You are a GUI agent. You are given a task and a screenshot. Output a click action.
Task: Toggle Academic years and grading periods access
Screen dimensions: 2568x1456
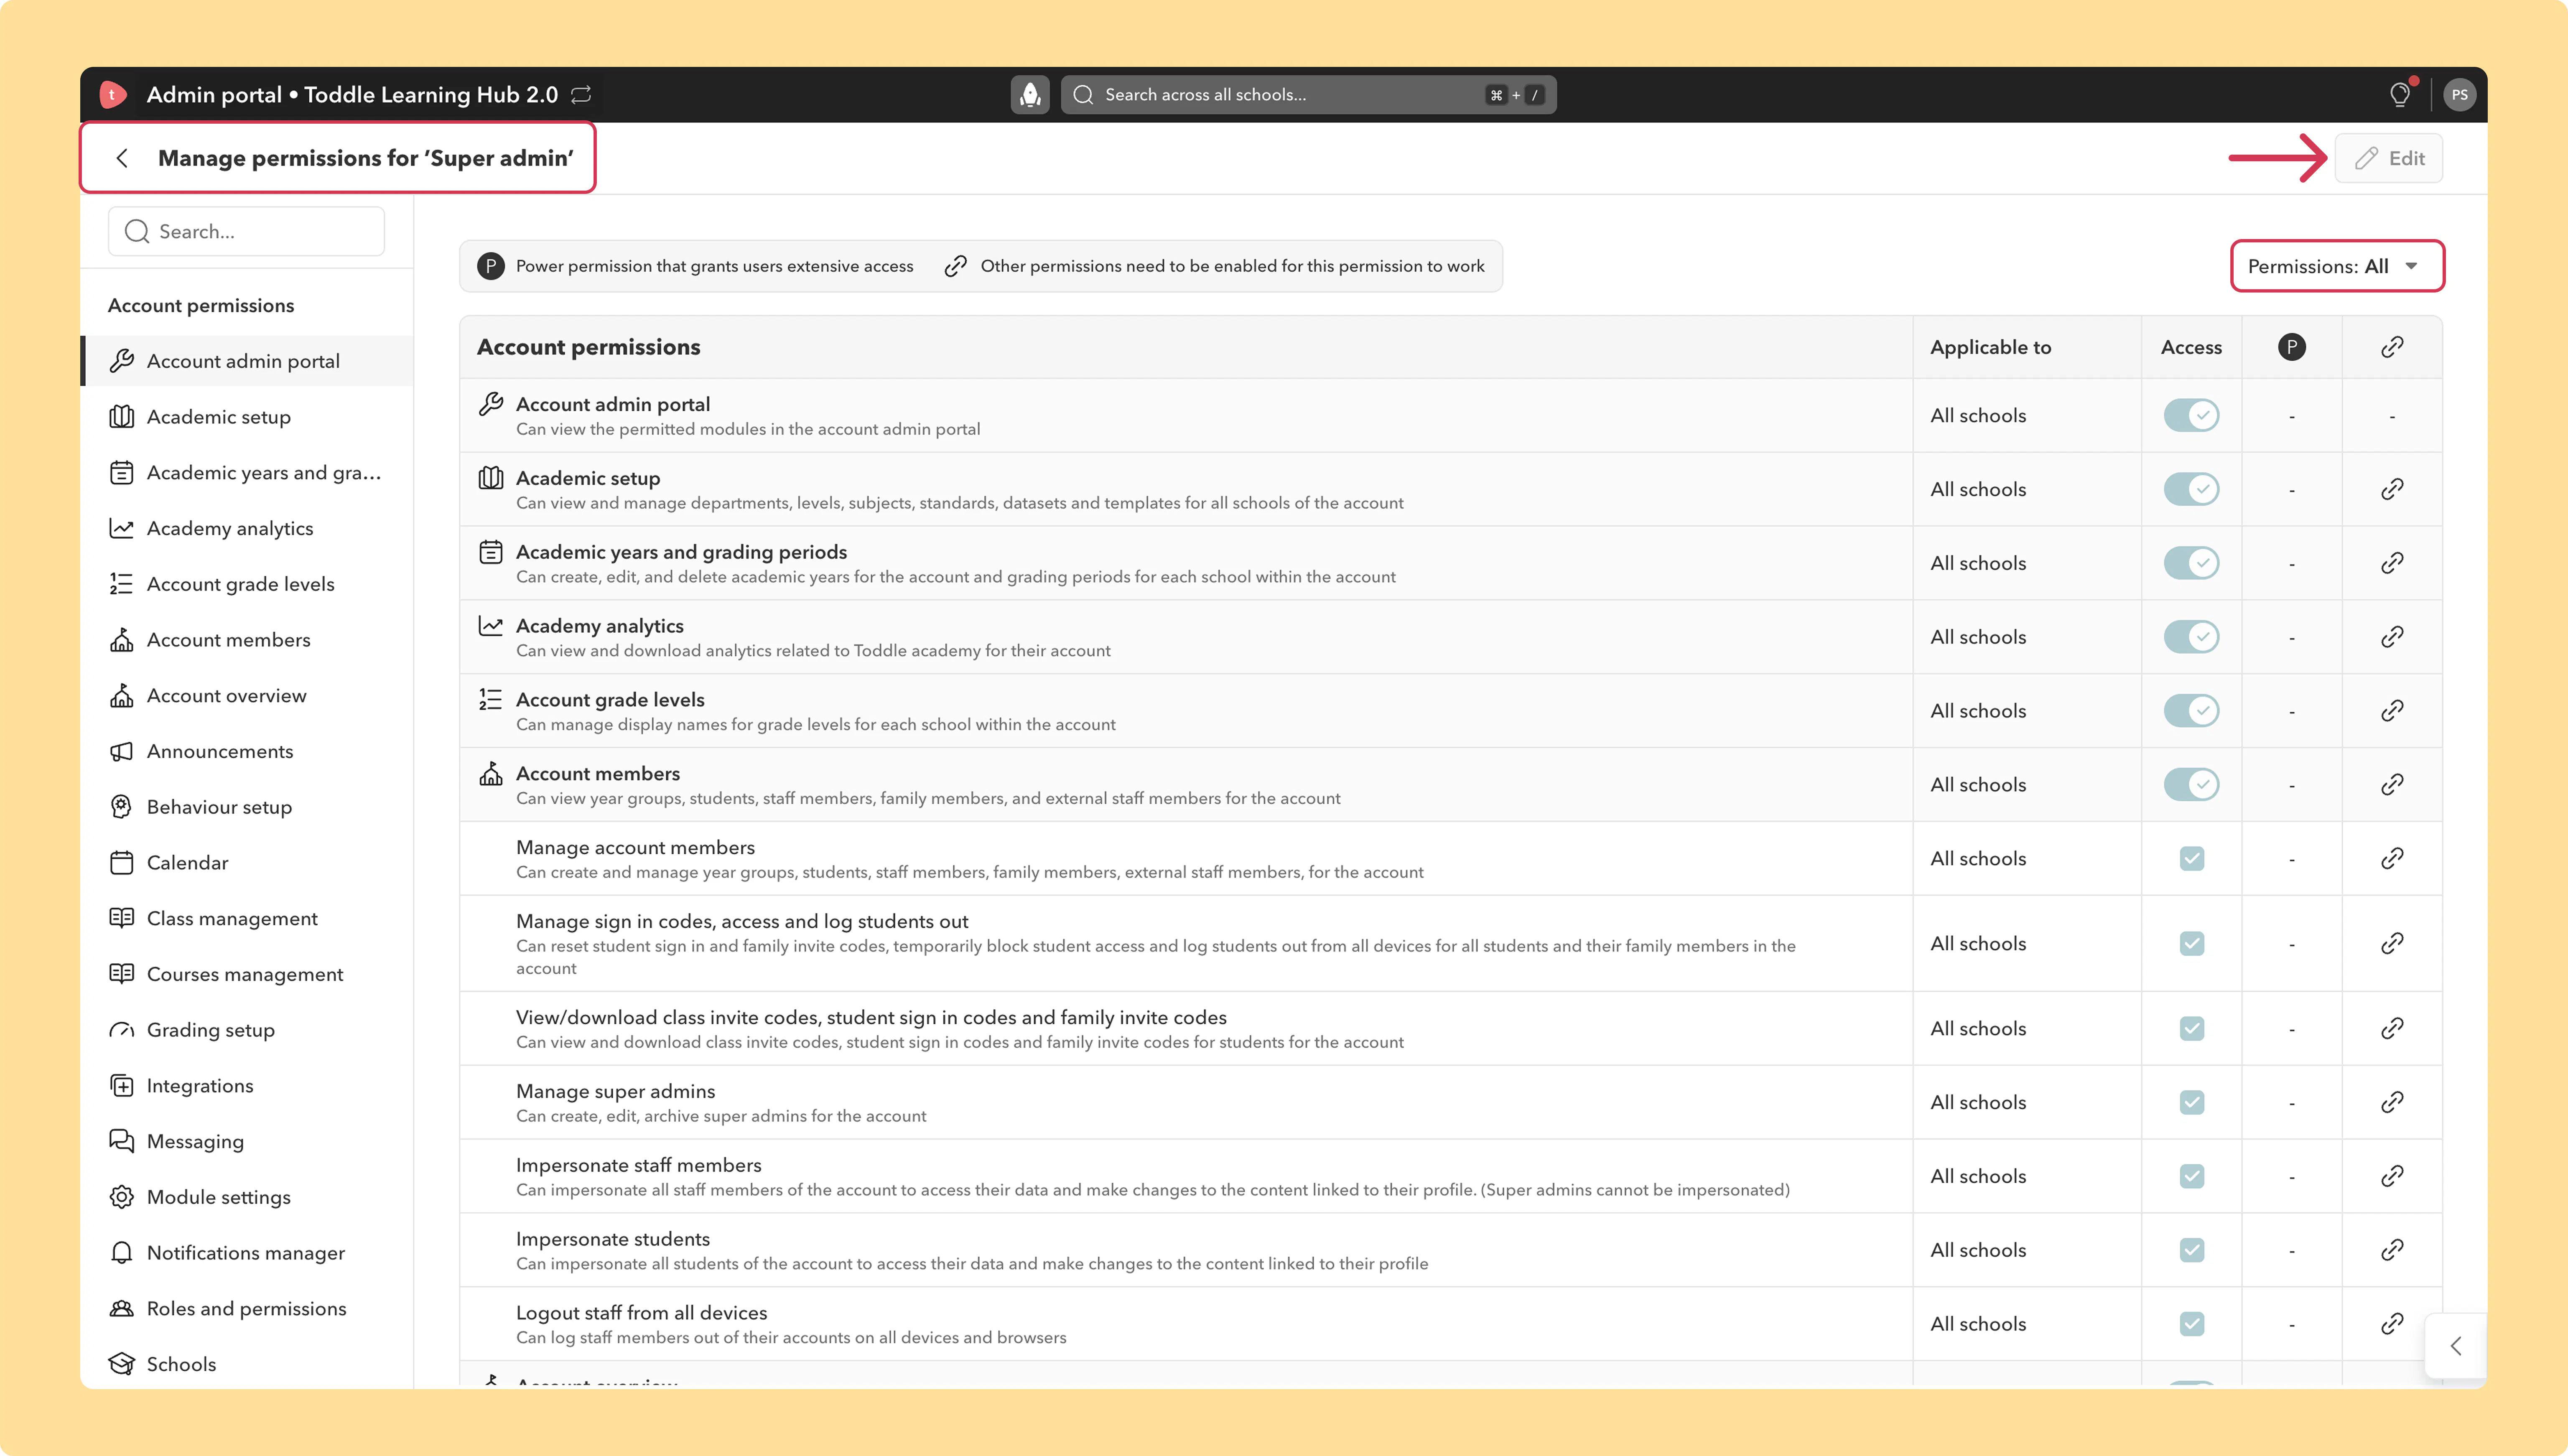[x=2191, y=563]
